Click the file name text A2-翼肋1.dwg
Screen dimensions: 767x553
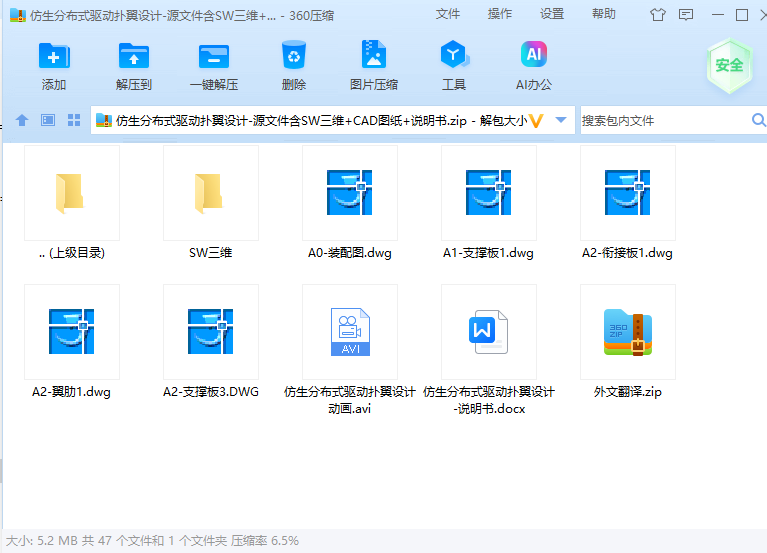point(71,392)
